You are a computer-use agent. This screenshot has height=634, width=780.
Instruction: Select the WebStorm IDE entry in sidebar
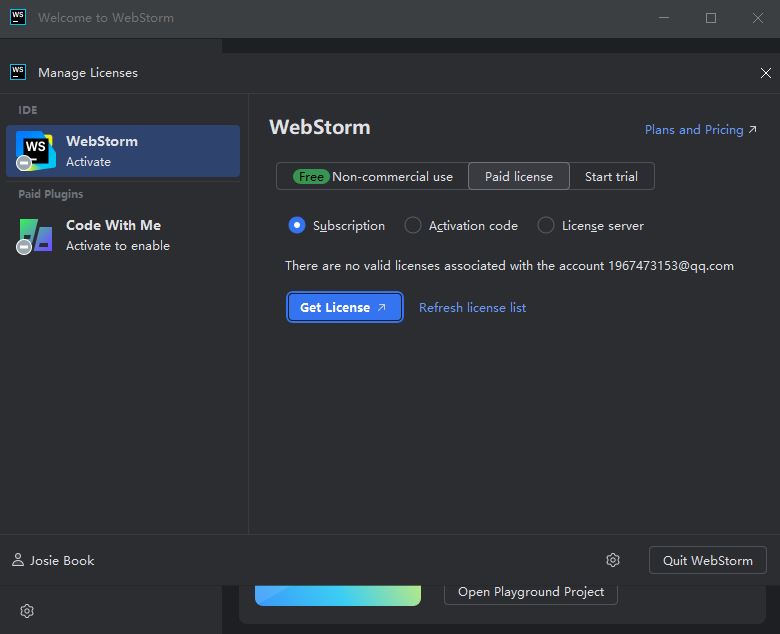pyautogui.click(x=123, y=151)
